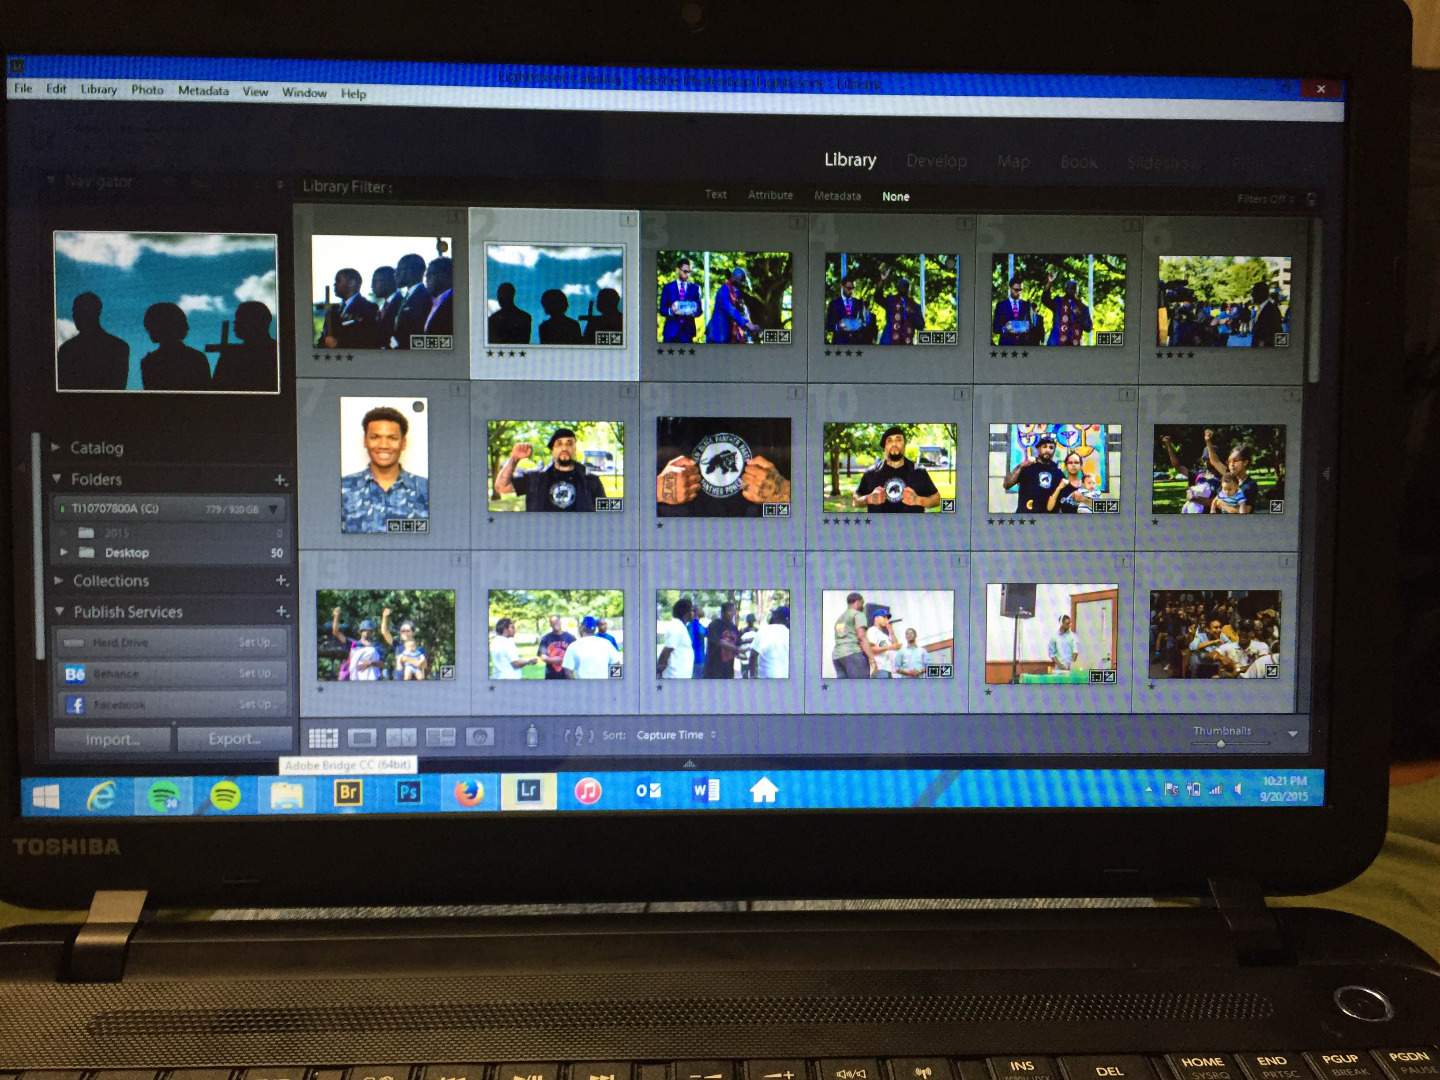
Task: Open Survey view icon
Action: (x=440, y=738)
